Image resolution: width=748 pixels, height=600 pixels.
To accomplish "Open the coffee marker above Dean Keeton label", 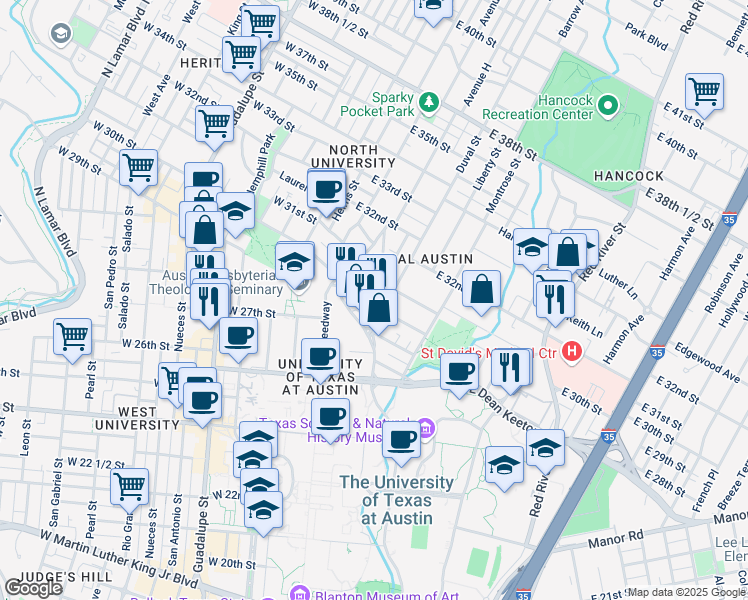I will [459, 372].
